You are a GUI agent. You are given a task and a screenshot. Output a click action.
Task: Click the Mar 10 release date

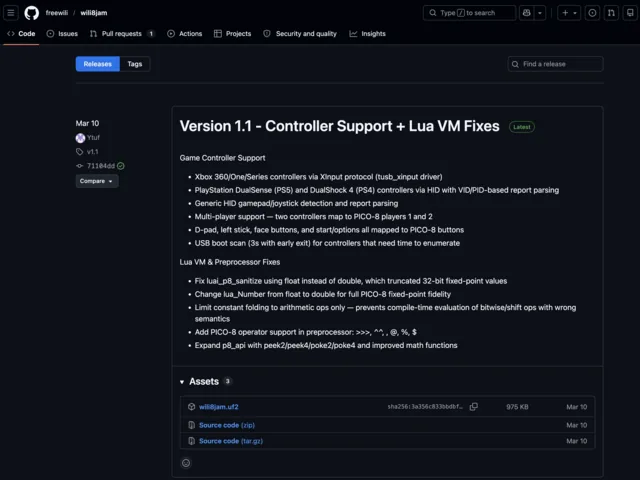pos(87,123)
